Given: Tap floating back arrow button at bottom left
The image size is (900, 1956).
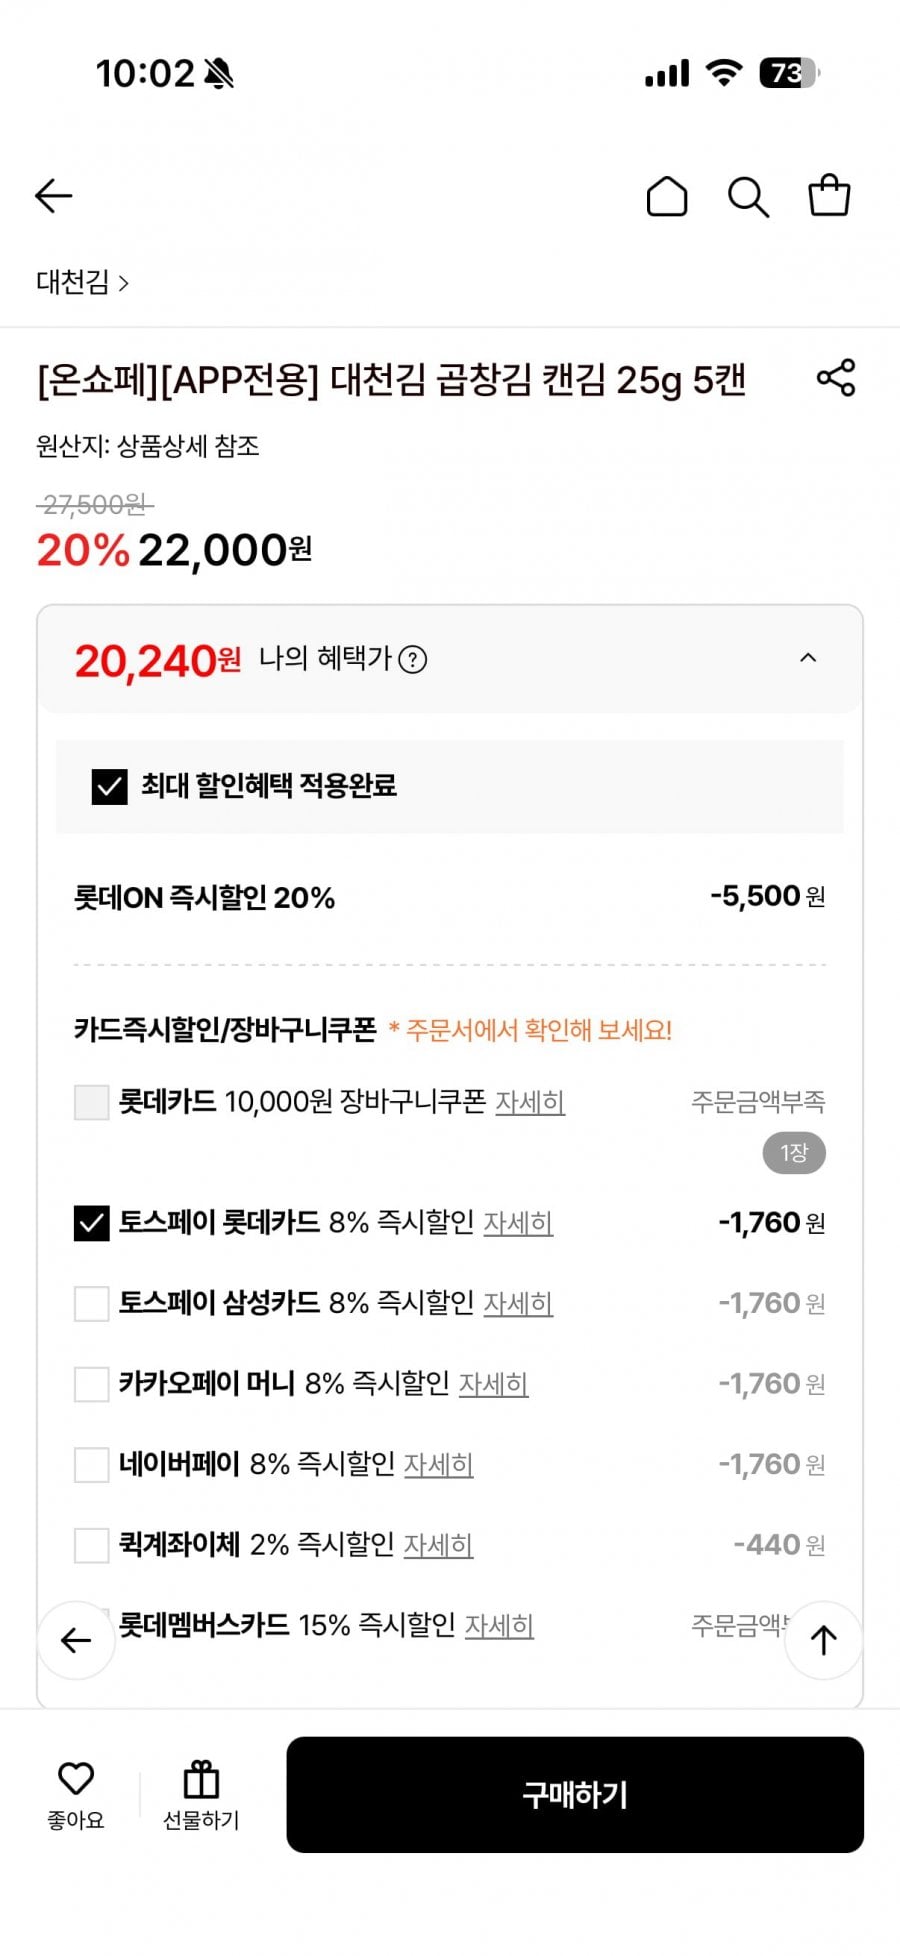Looking at the screenshot, I should 76,1640.
